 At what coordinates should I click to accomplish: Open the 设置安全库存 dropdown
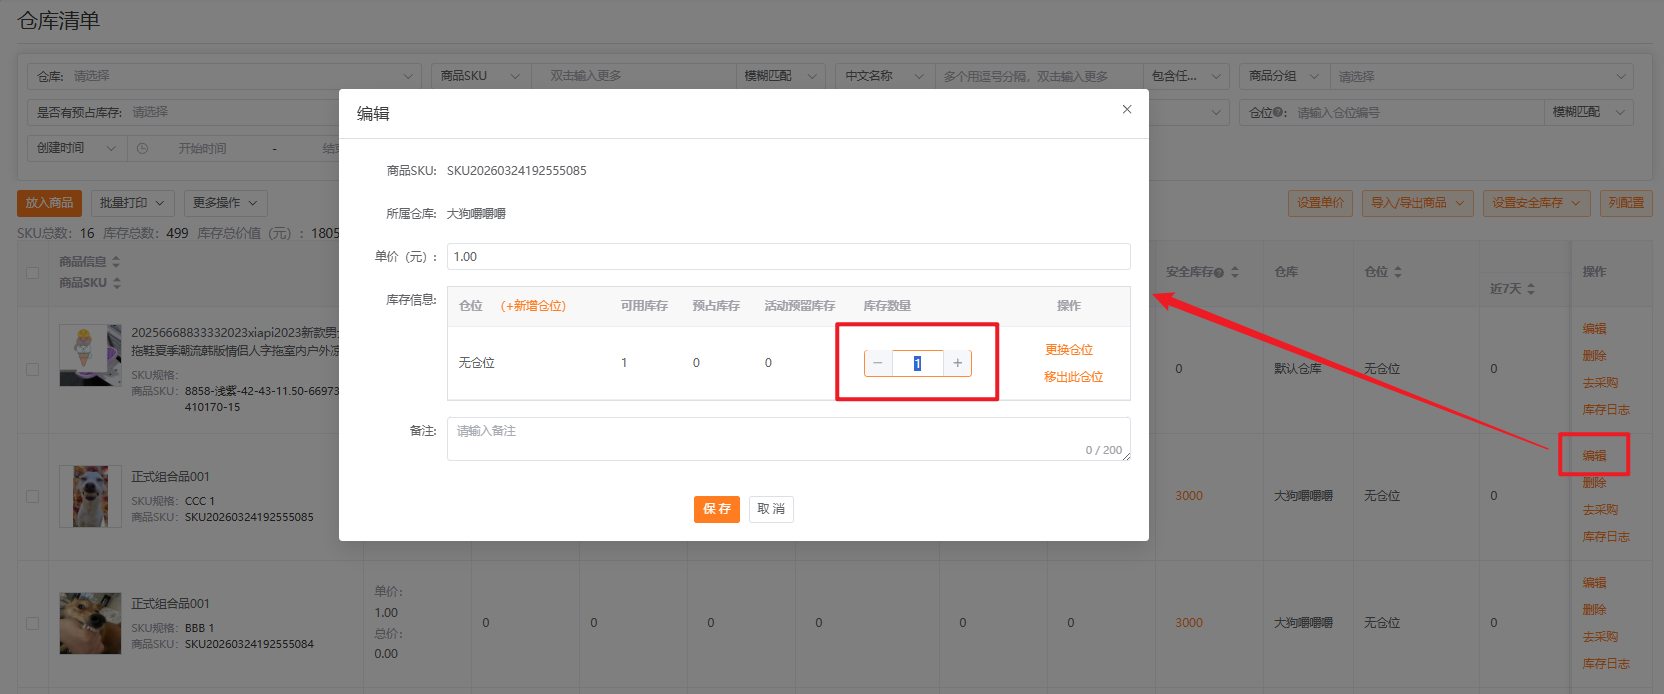click(x=1537, y=203)
